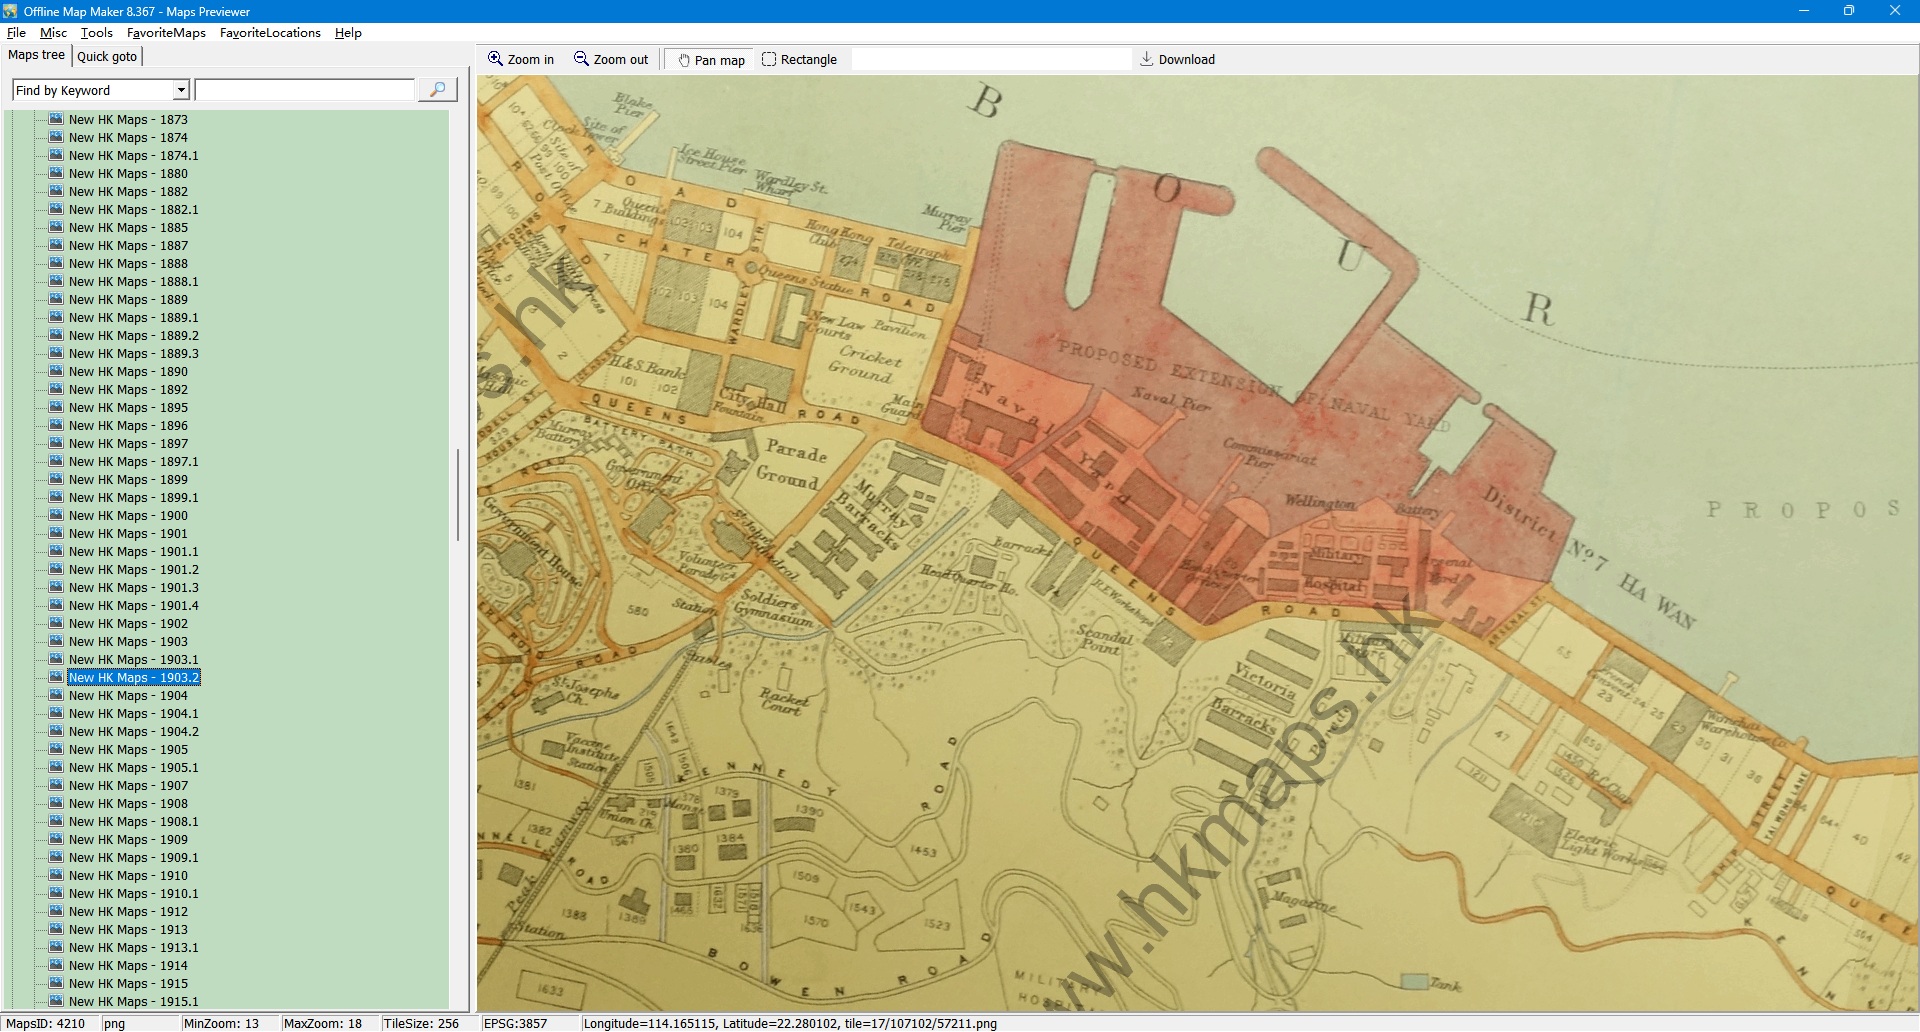Open the FavoriteMaps menu

(x=166, y=33)
